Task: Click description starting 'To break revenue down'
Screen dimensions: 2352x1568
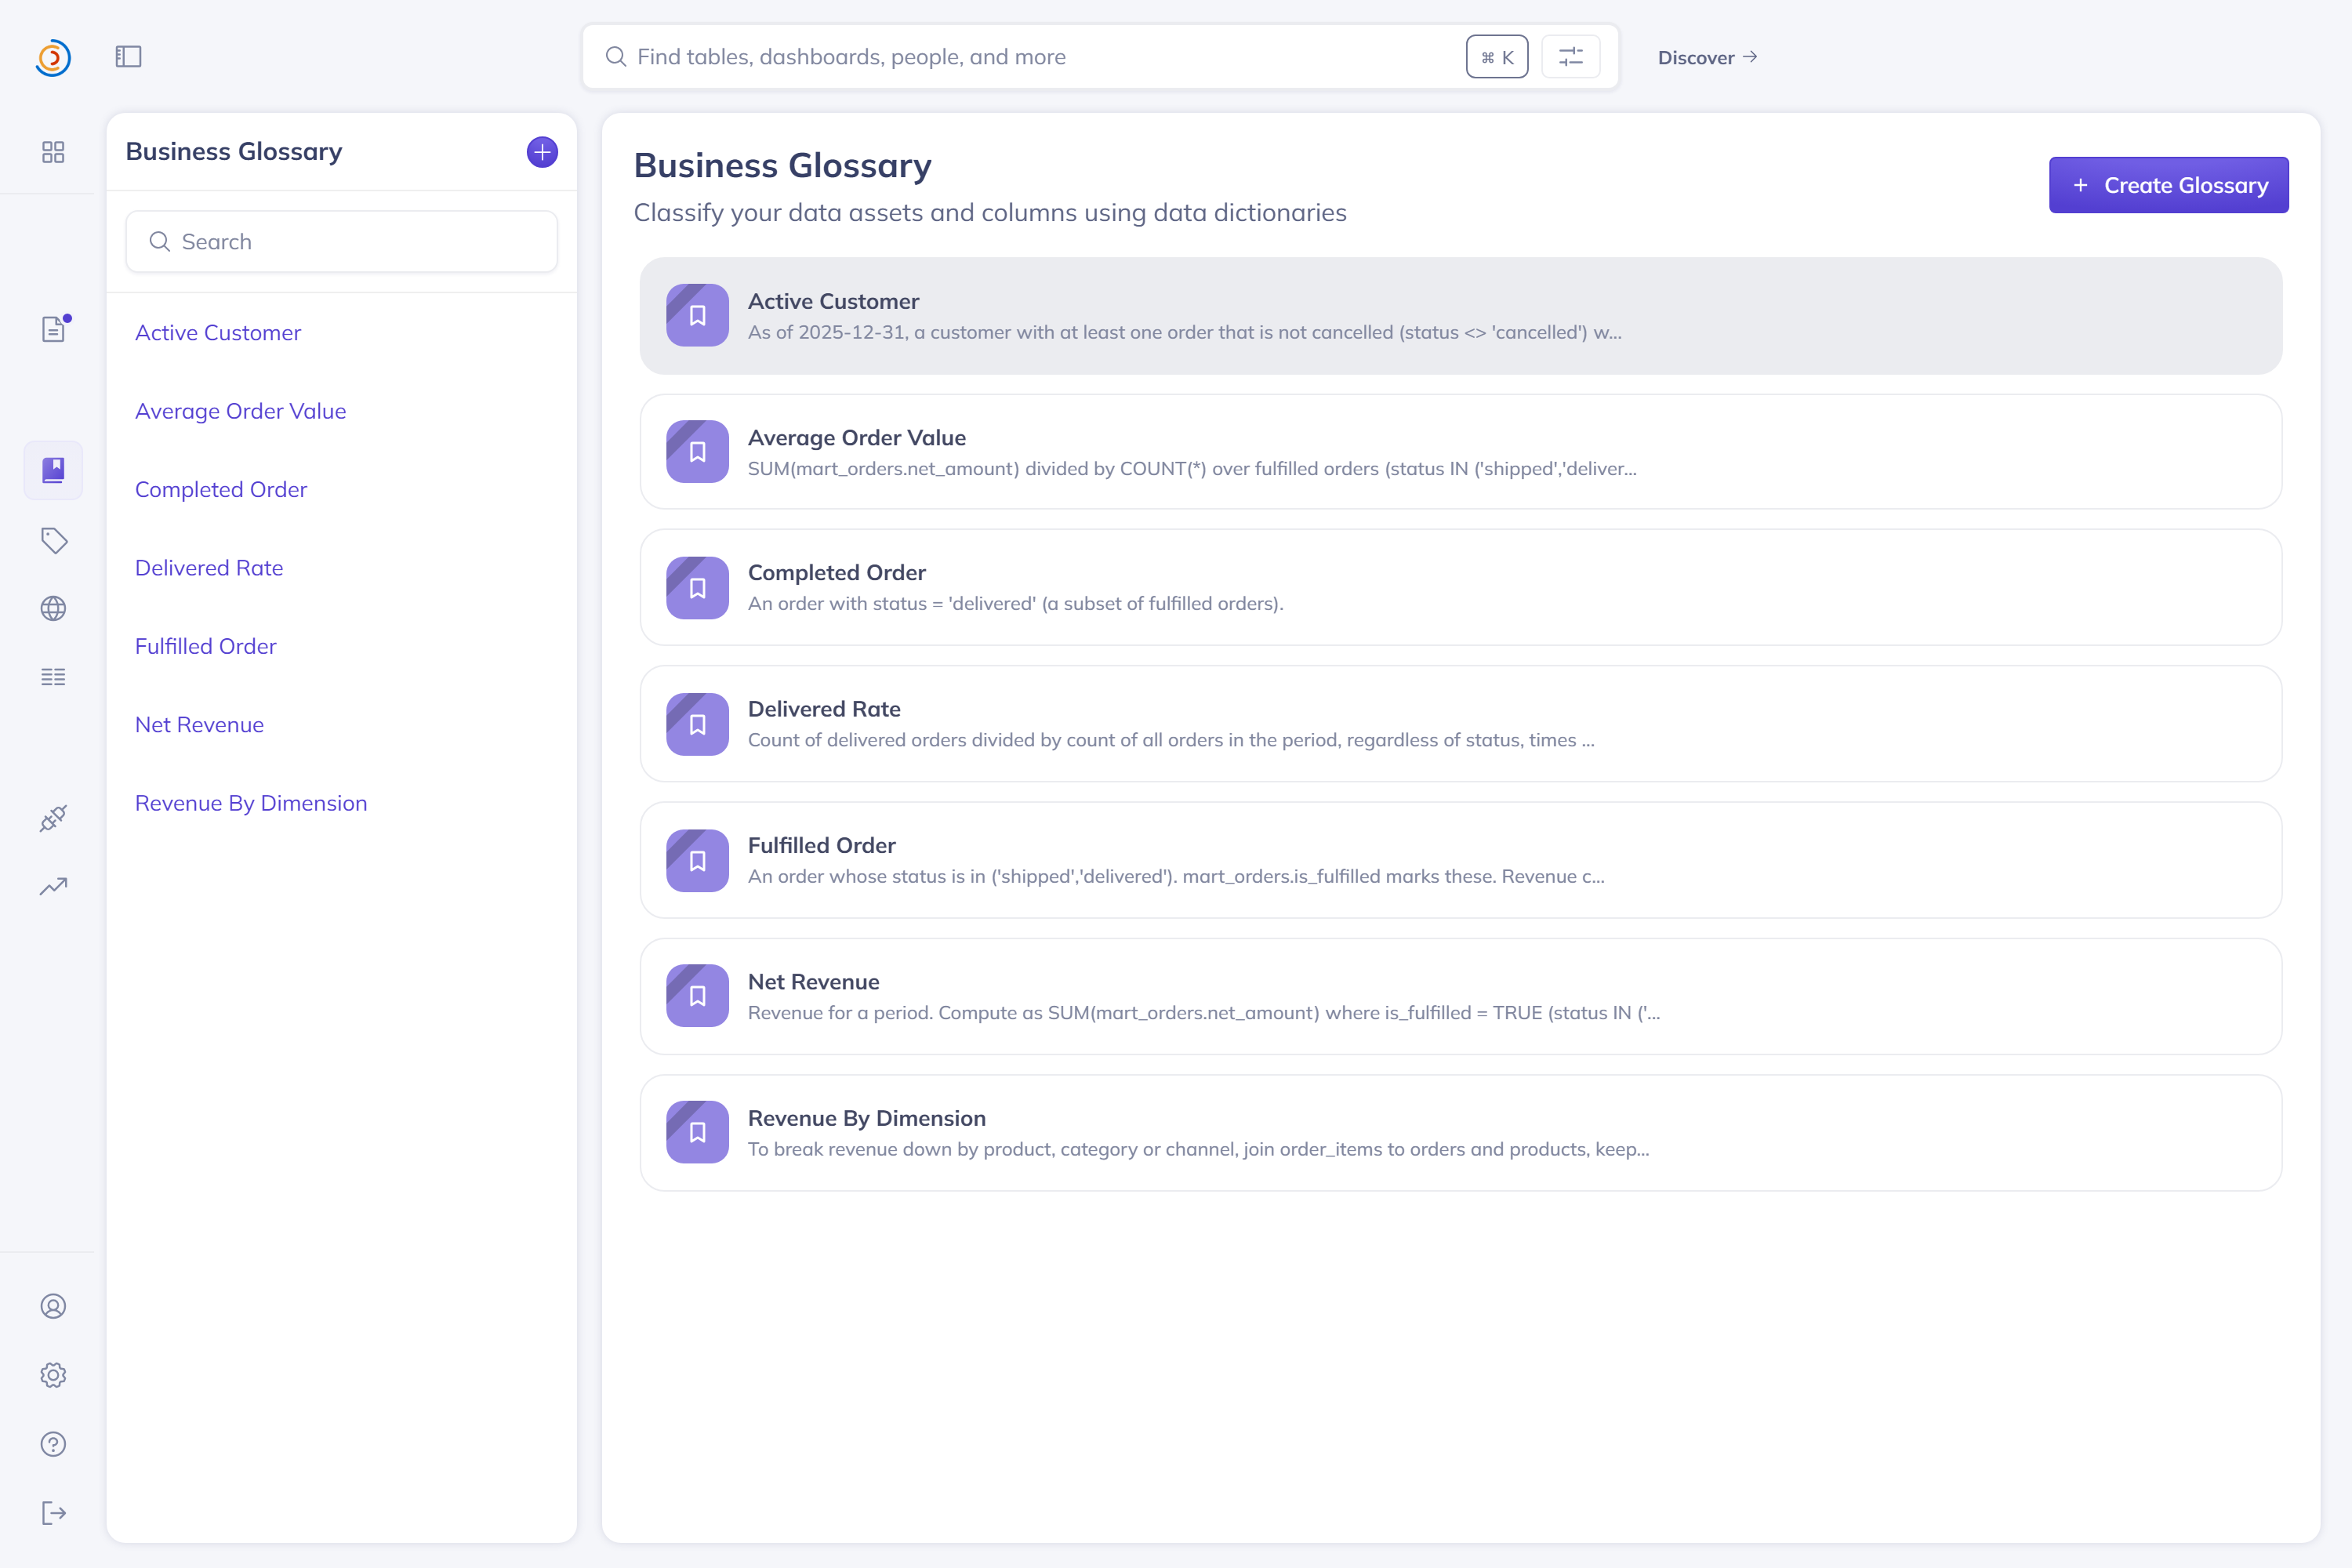Action: tap(1199, 1149)
